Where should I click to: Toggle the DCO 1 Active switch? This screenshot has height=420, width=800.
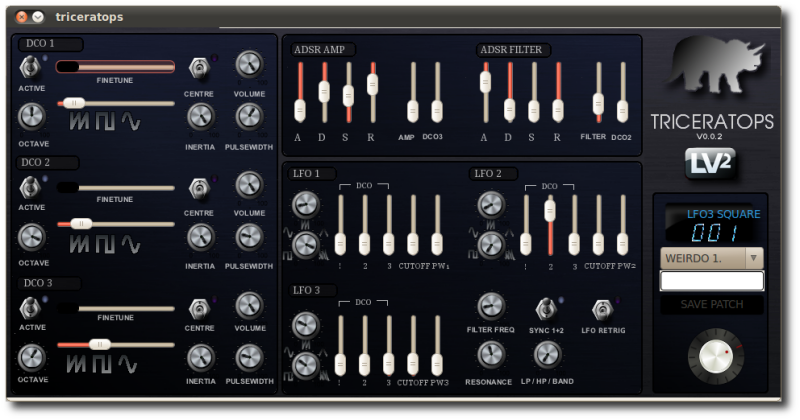click(30, 68)
